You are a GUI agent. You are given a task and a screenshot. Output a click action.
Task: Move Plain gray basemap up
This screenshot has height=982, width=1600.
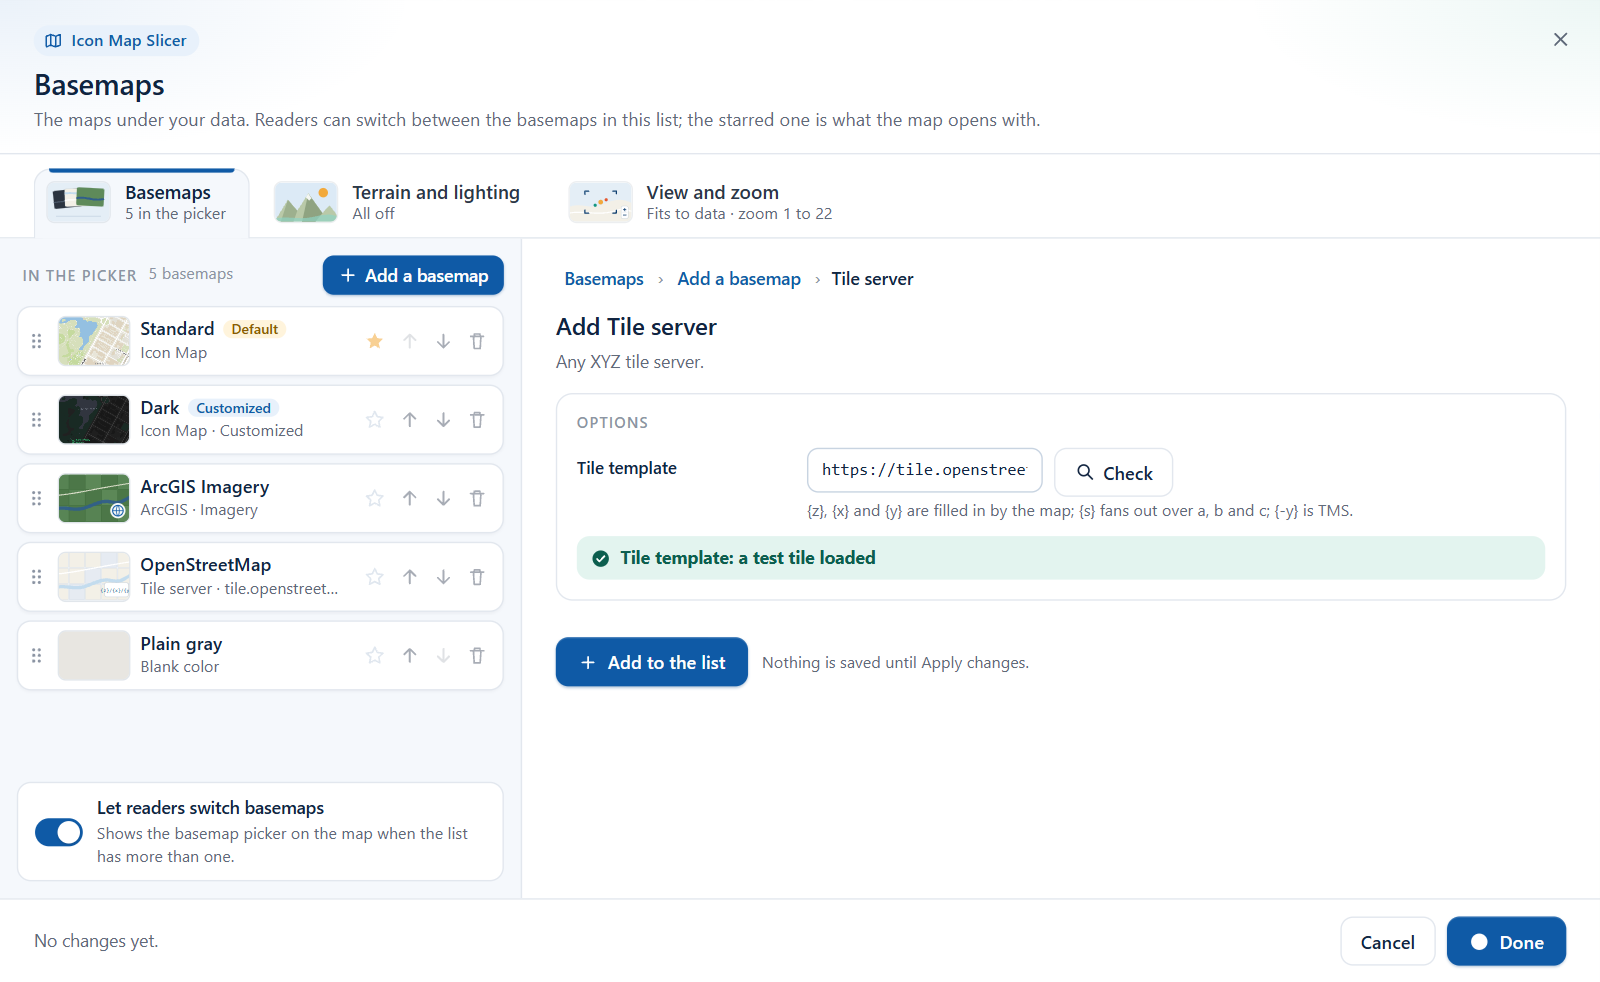click(410, 655)
